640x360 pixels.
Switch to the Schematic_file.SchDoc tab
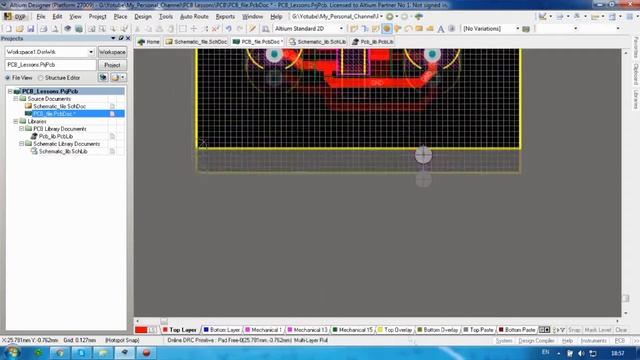tap(196, 42)
